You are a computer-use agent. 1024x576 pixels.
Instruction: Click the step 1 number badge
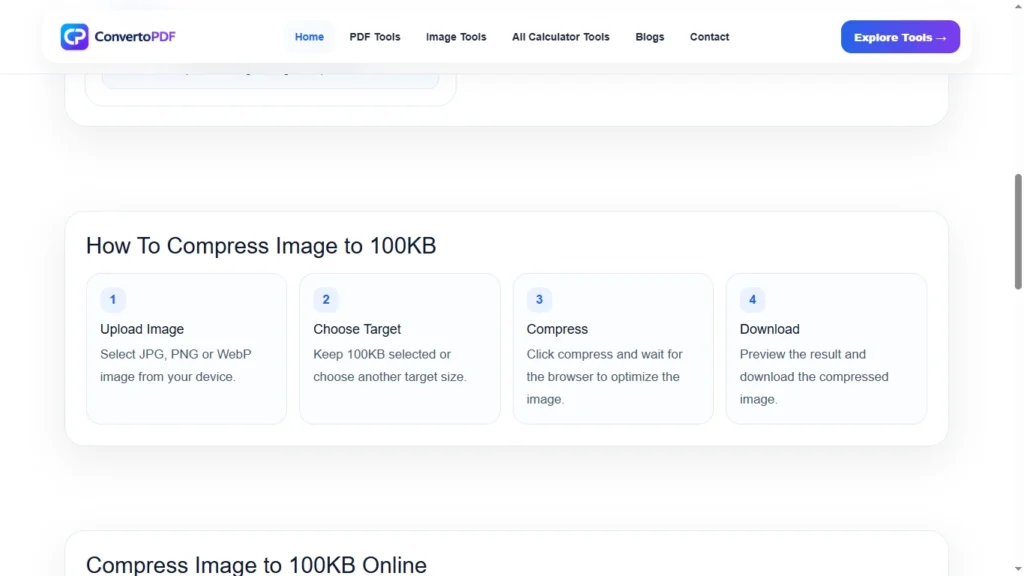click(112, 300)
